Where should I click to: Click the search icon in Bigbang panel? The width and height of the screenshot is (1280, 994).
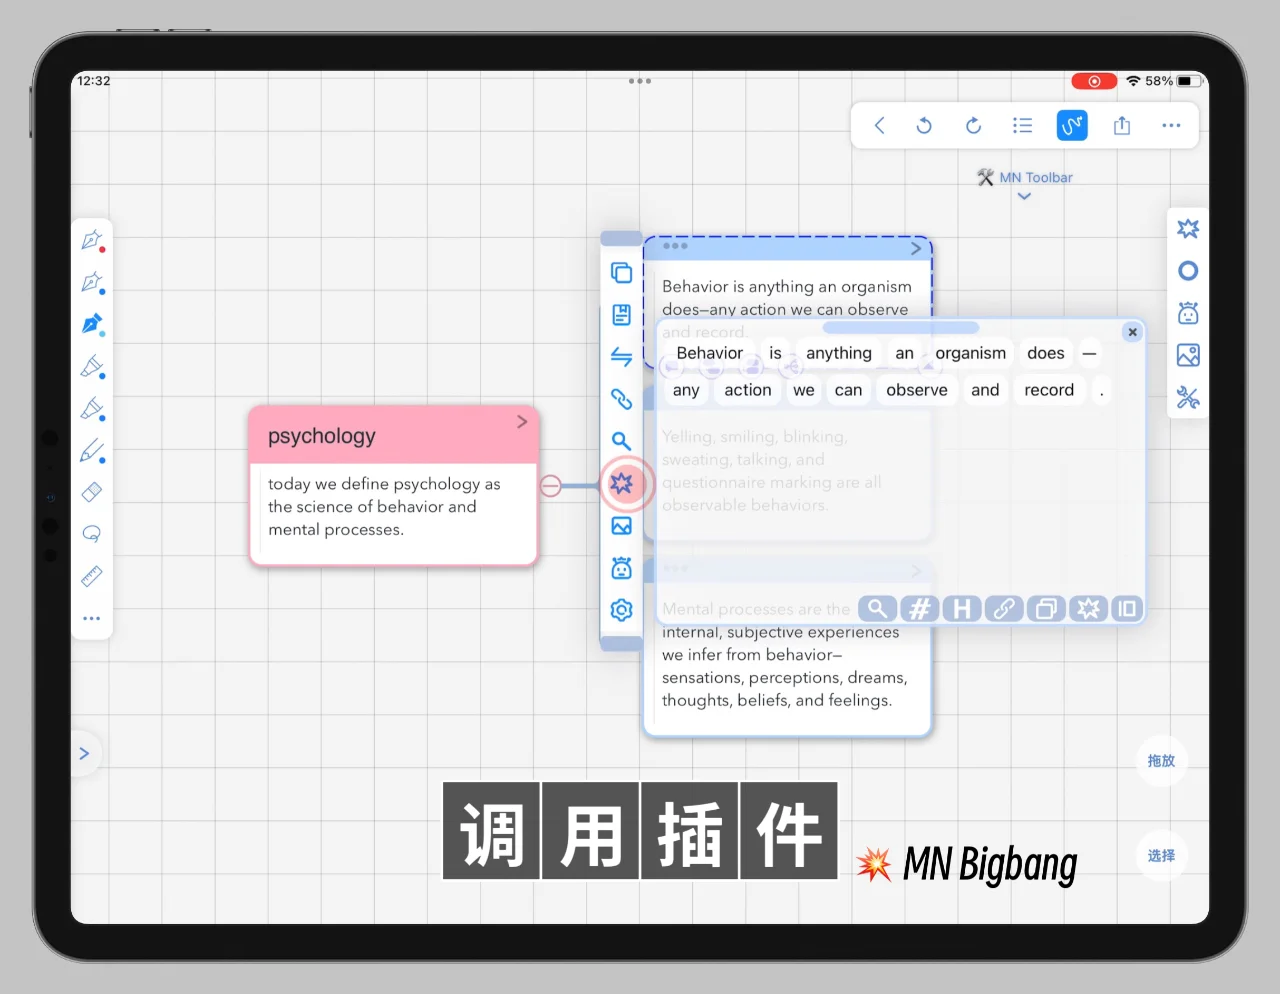point(877,608)
